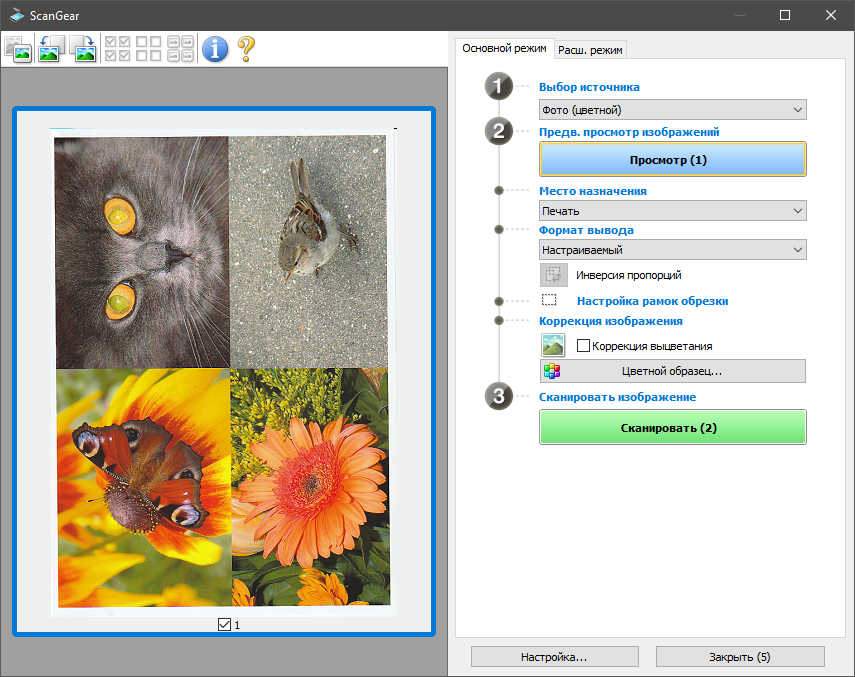Click the Сканировать изображение heading
Screen dimensions: 855x677
coord(617,397)
